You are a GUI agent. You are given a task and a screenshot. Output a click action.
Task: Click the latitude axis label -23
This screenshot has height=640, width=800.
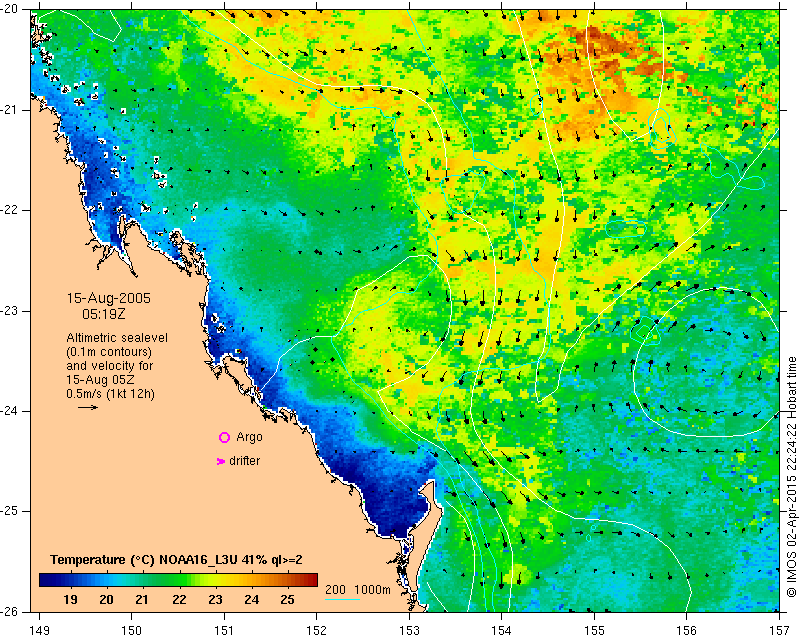[10, 311]
